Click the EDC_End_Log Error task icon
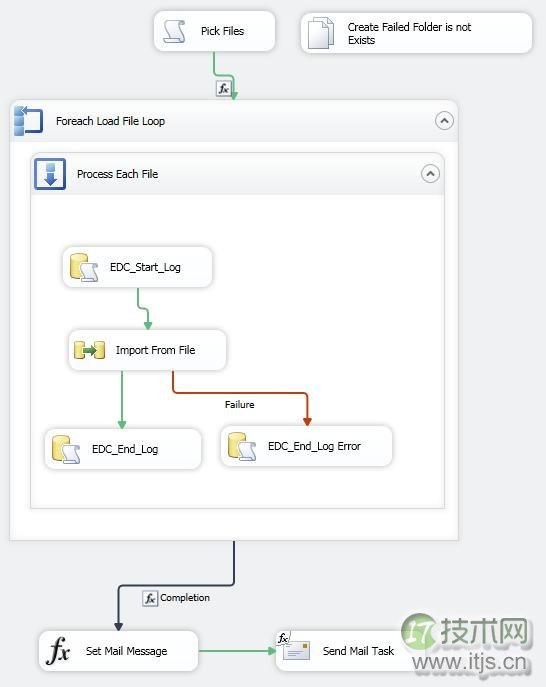This screenshot has height=687, width=546. tap(242, 446)
